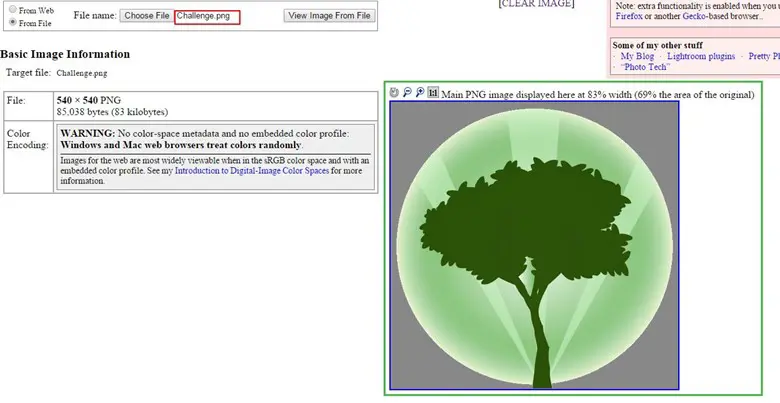Click the Pretty link in other stuff
The width and height of the screenshot is (780, 403).
pyautogui.click(x=763, y=57)
